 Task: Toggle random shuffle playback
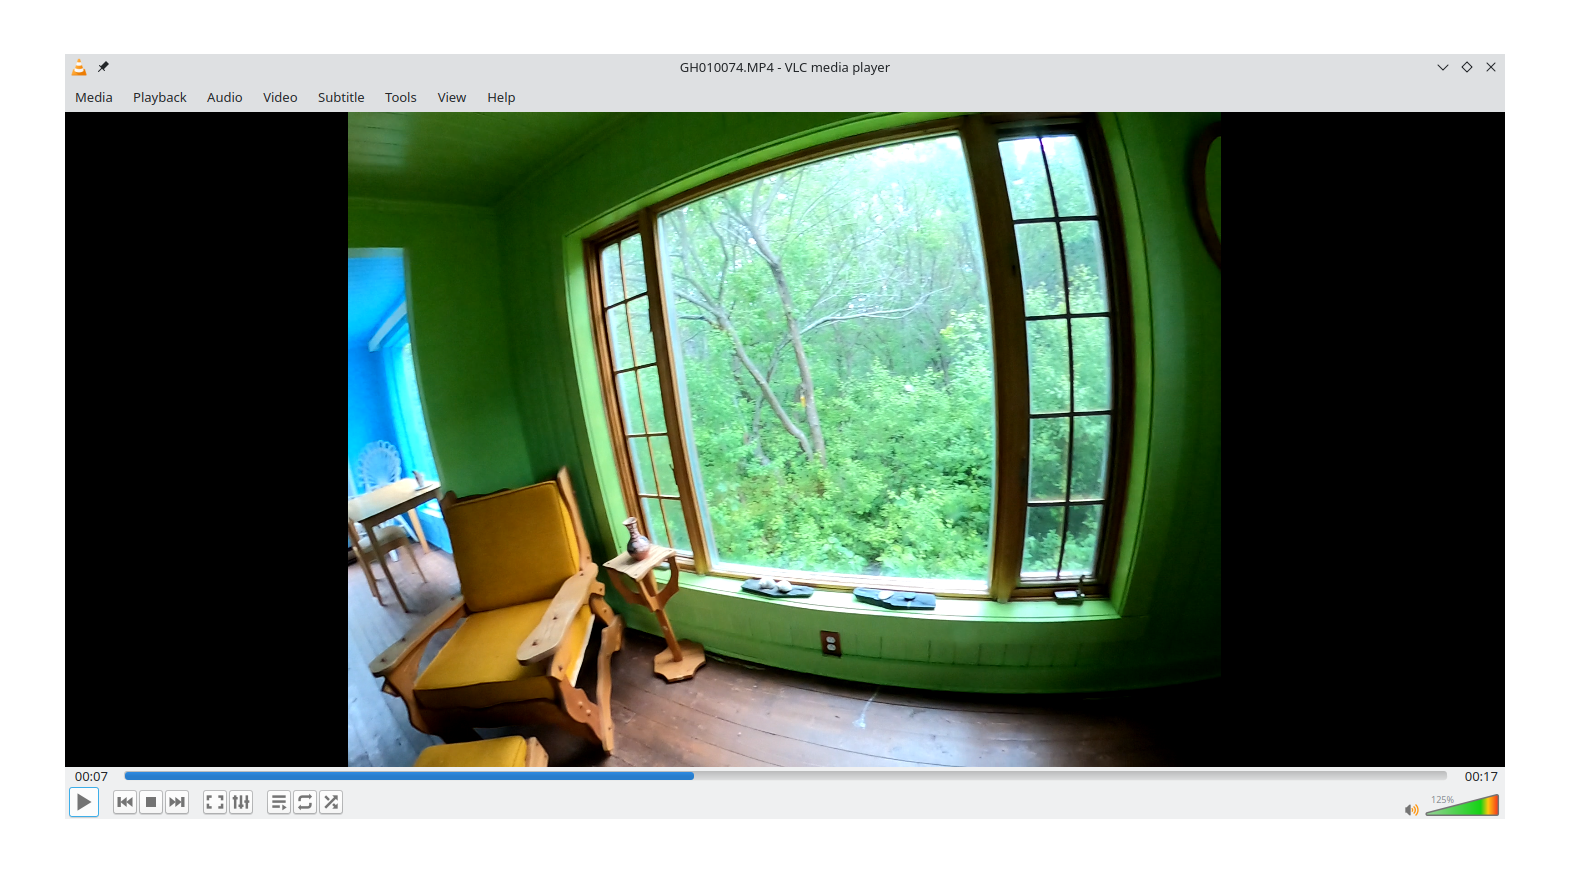(331, 802)
